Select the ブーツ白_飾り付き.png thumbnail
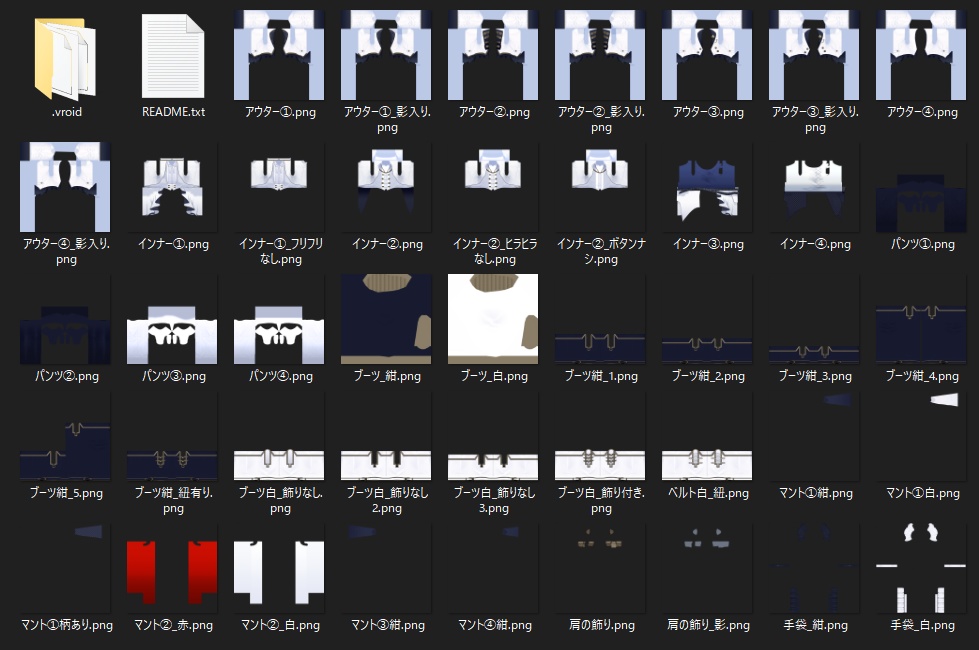The height and width of the screenshot is (650, 979). click(x=600, y=436)
